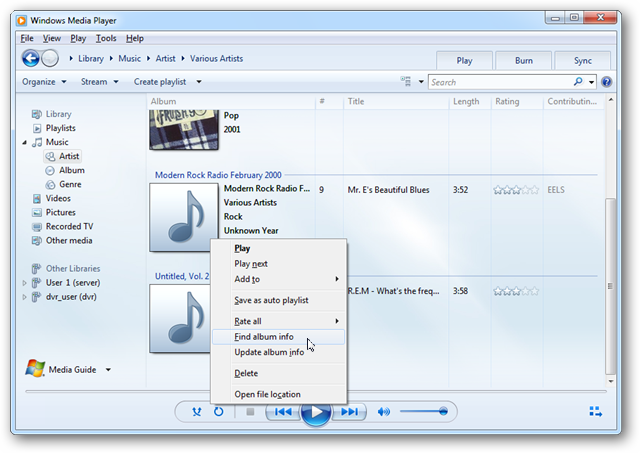The image size is (640, 453).
Task: Open the View menu
Action: [x=52, y=38]
